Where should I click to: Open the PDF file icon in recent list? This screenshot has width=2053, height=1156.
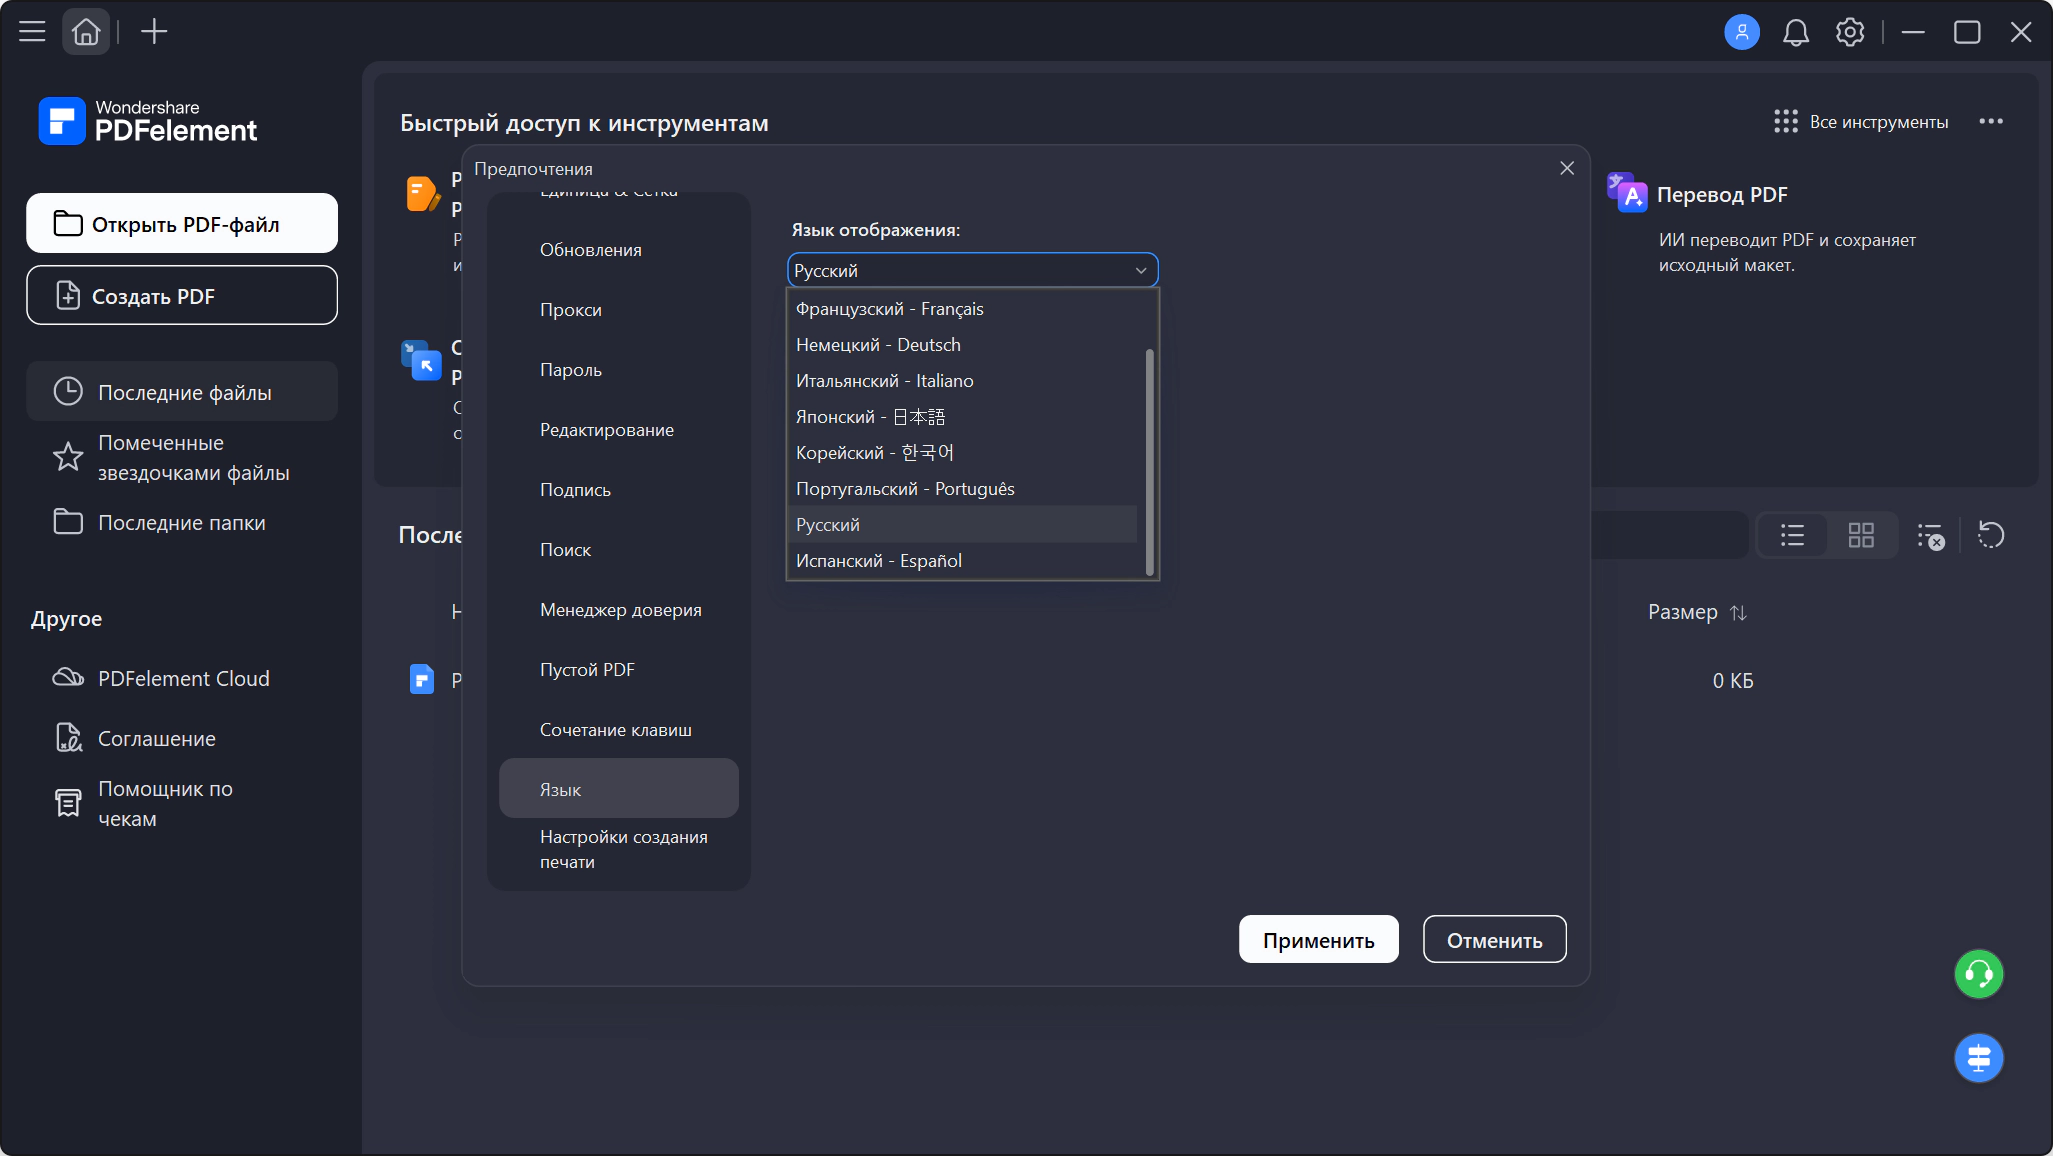coord(422,680)
